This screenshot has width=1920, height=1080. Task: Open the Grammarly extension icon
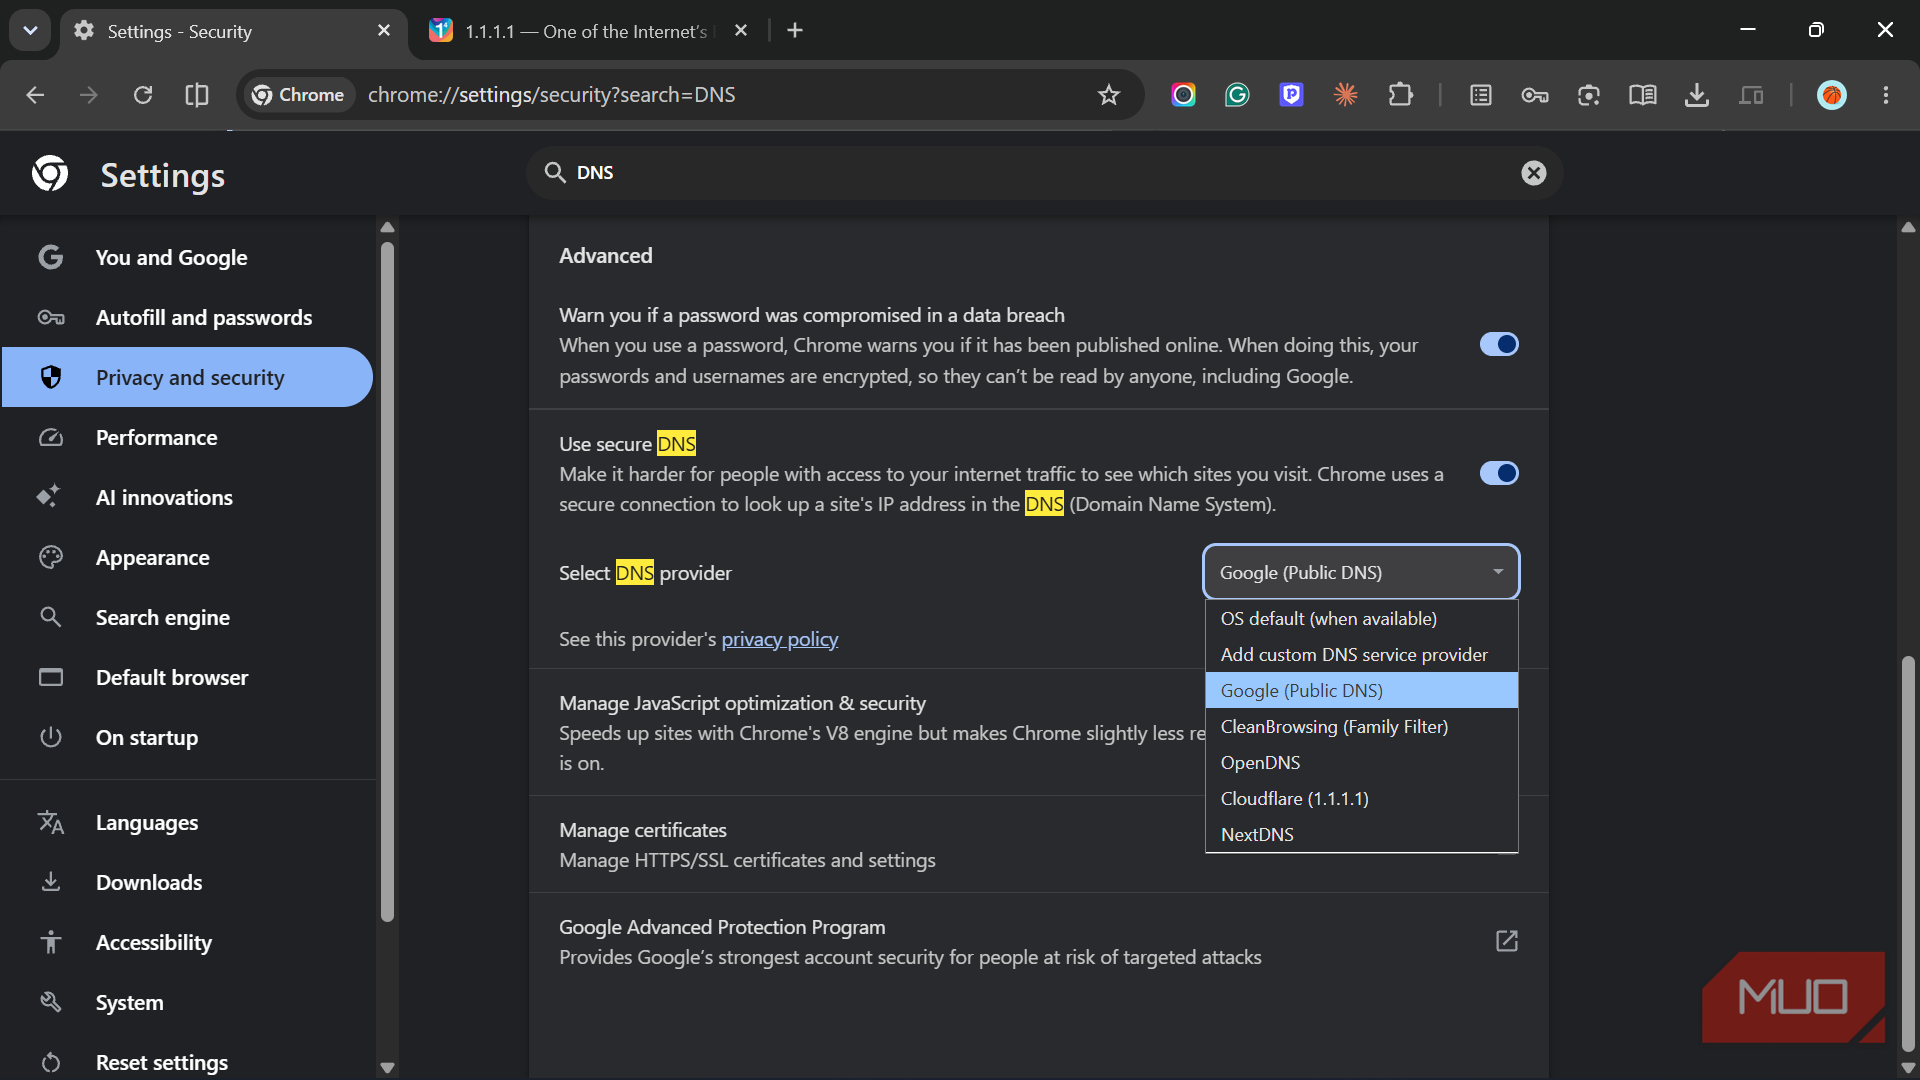[x=1237, y=95]
